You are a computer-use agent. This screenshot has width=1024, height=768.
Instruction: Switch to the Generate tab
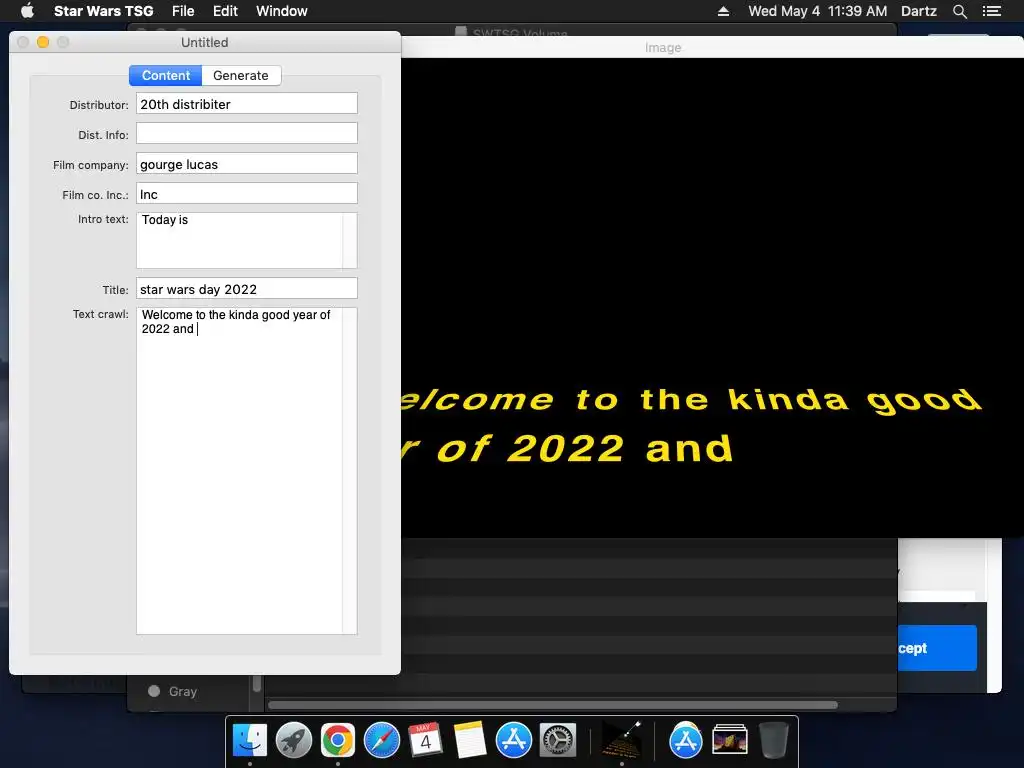(x=241, y=76)
